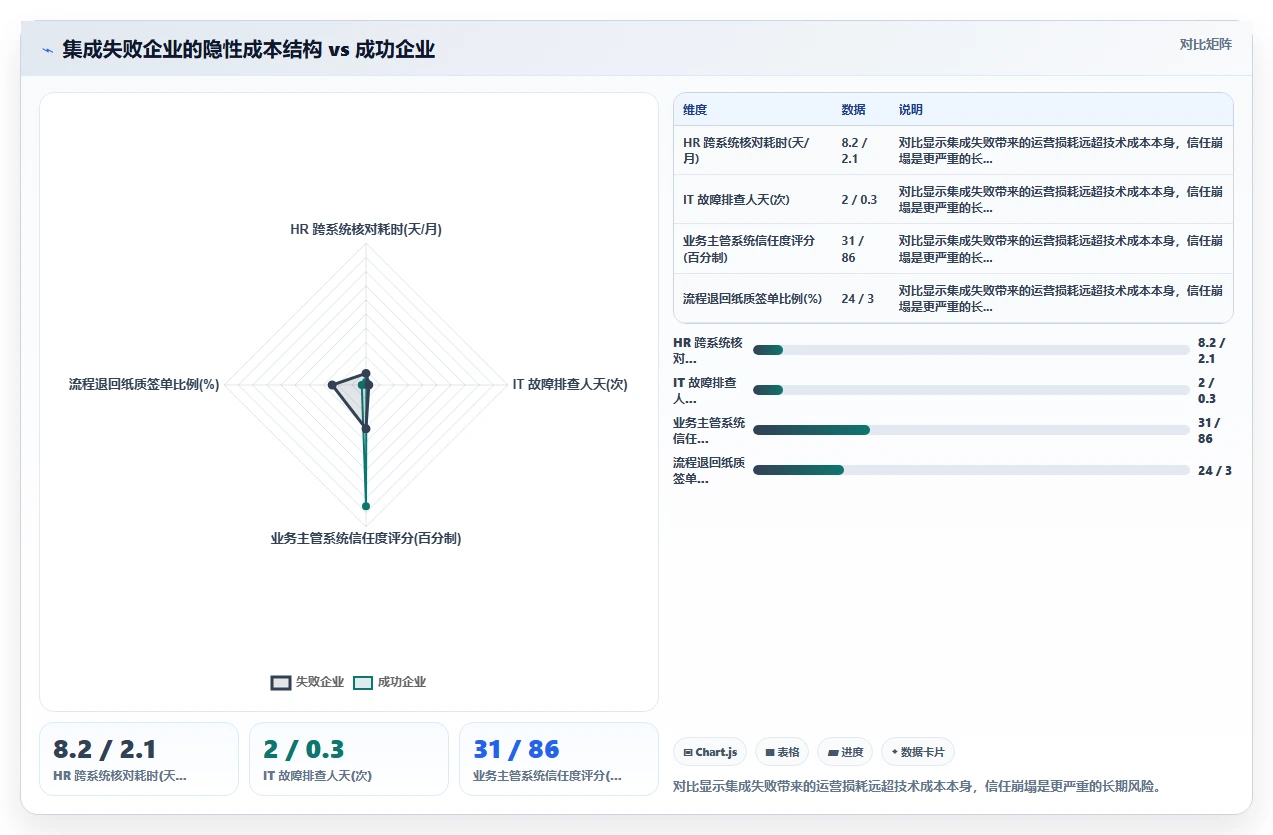
Task: Click the 说明 column header
Action: tap(910, 110)
